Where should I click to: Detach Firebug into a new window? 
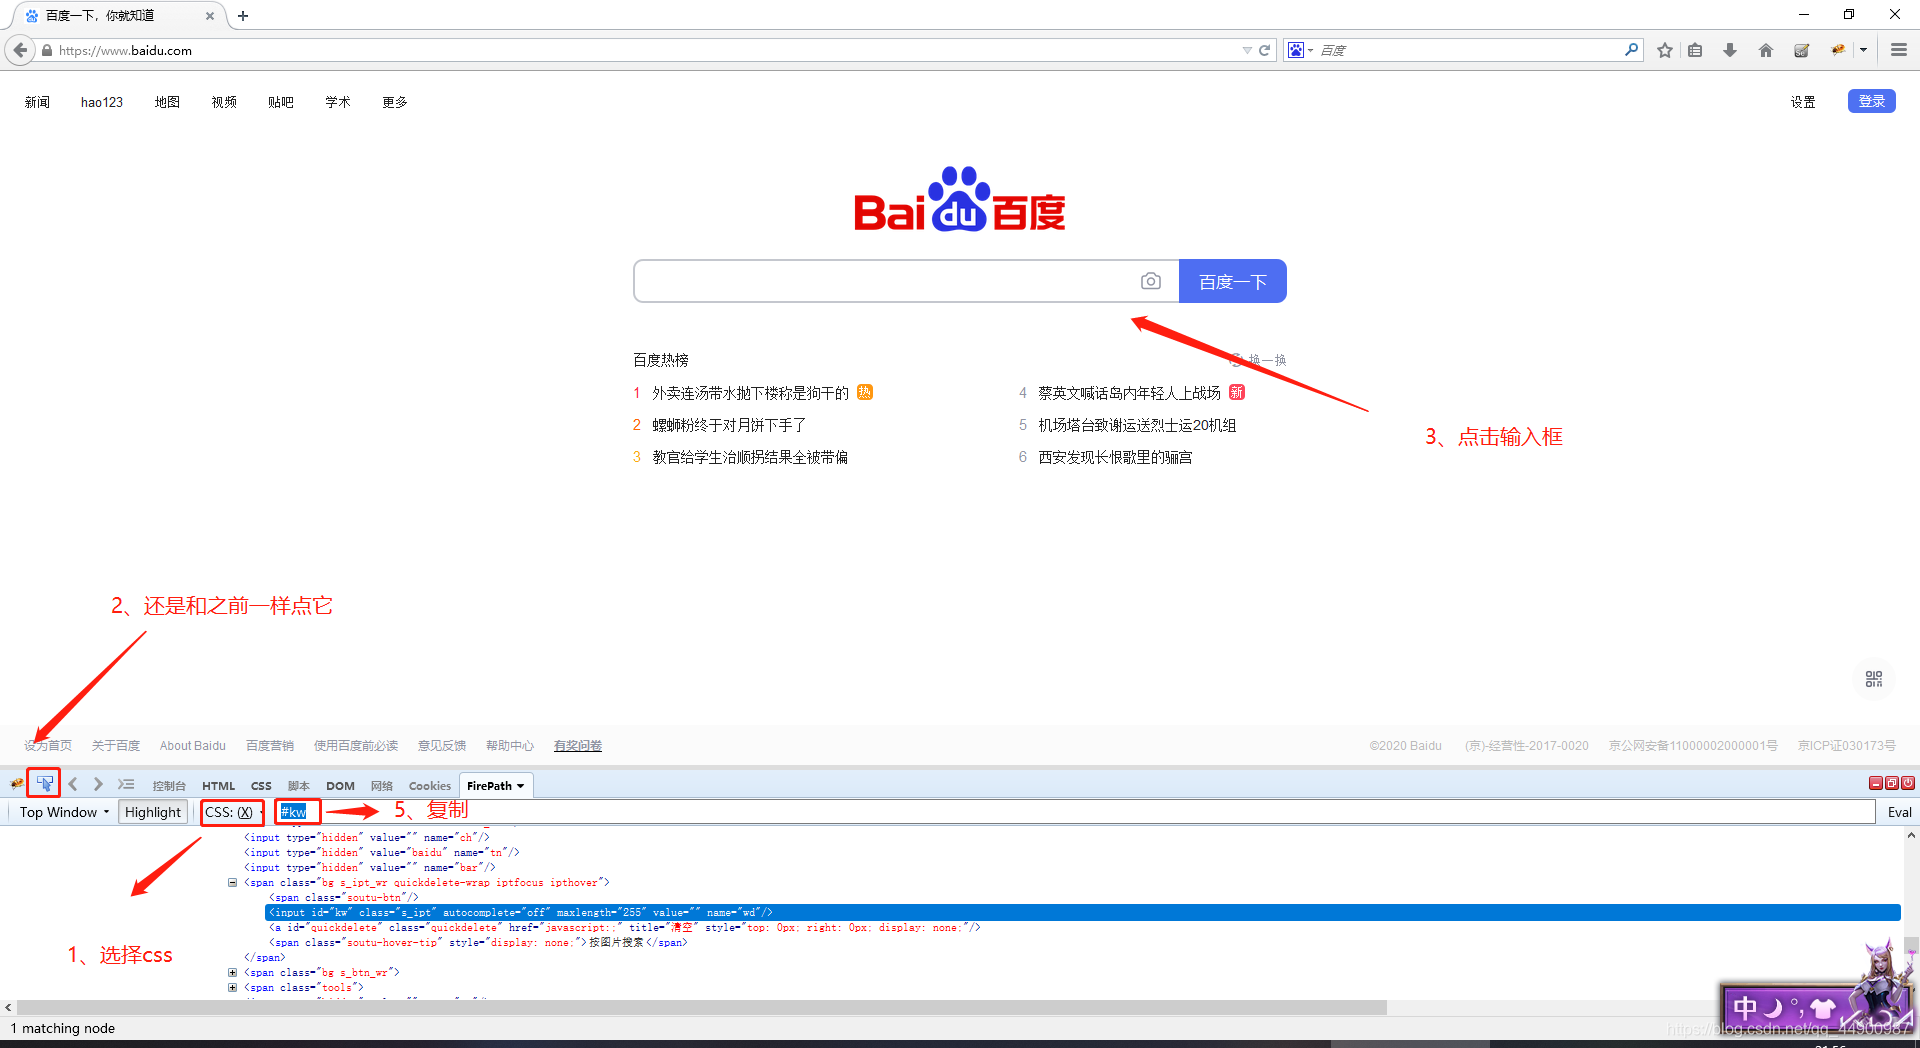tap(1892, 783)
